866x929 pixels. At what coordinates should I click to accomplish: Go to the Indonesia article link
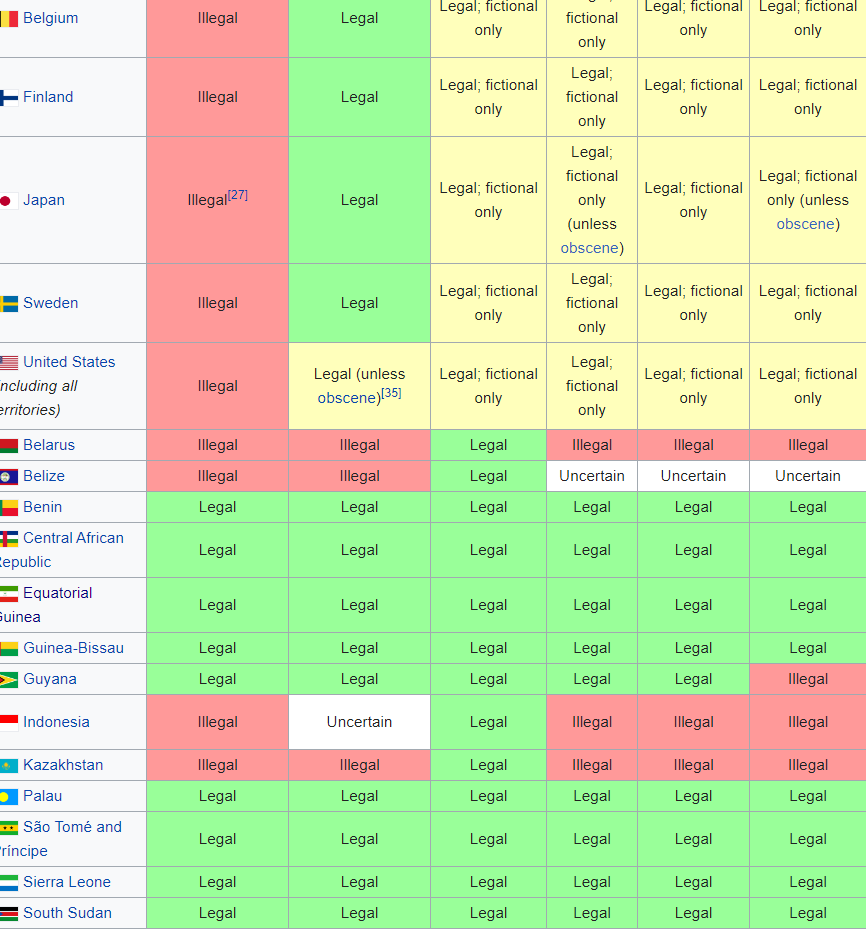pyautogui.click(x=56, y=722)
